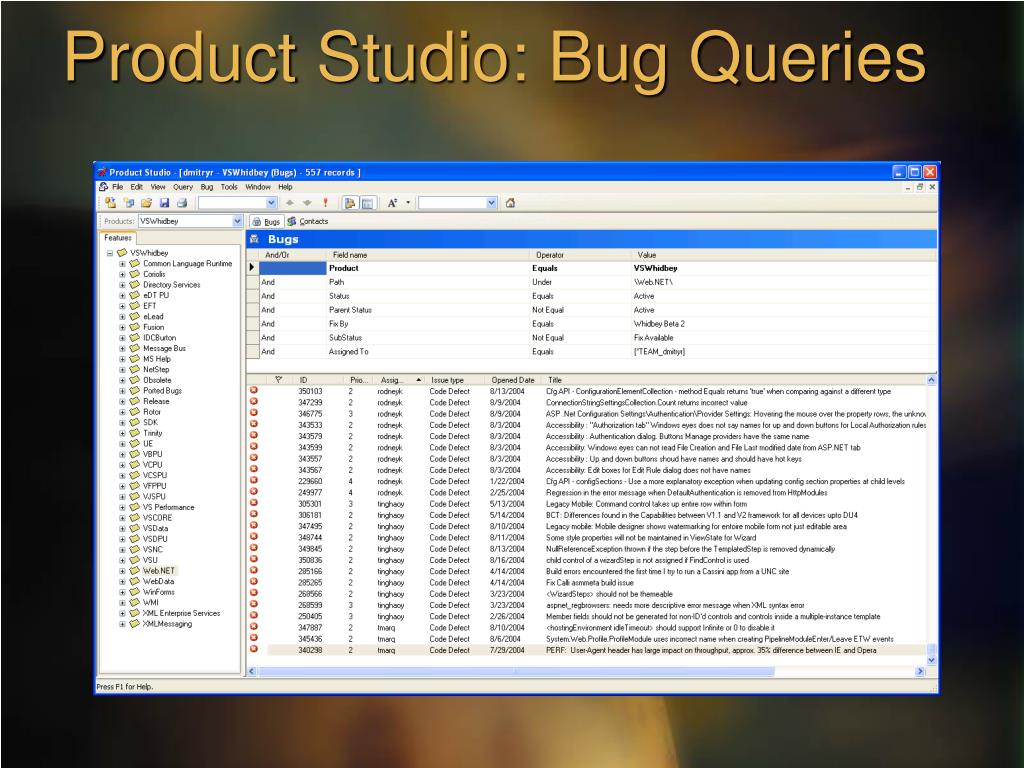This screenshot has height=768, width=1024.
Task: Select the XMLMessaging tree item
Action: (168, 624)
